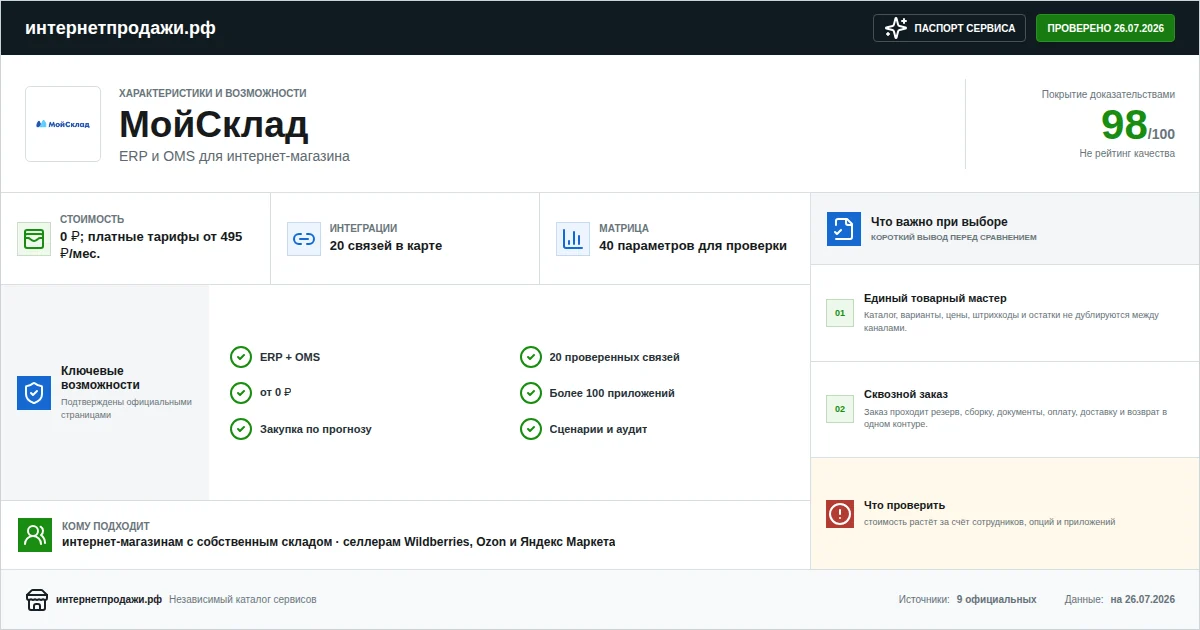The image size is (1200, 630).
Task: Click the checkmark beside Более 100 приложений
Action: tap(531, 393)
